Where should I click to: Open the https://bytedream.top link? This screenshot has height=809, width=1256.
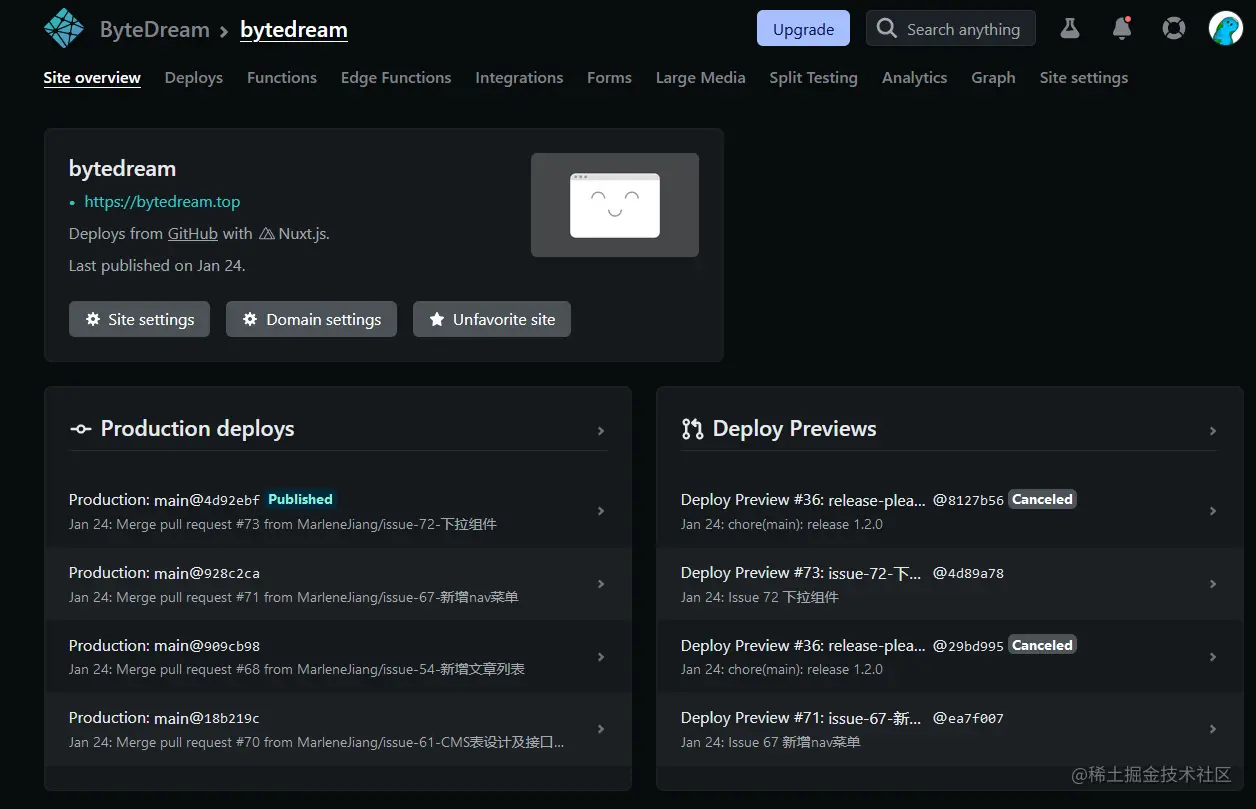pos(162,201)
